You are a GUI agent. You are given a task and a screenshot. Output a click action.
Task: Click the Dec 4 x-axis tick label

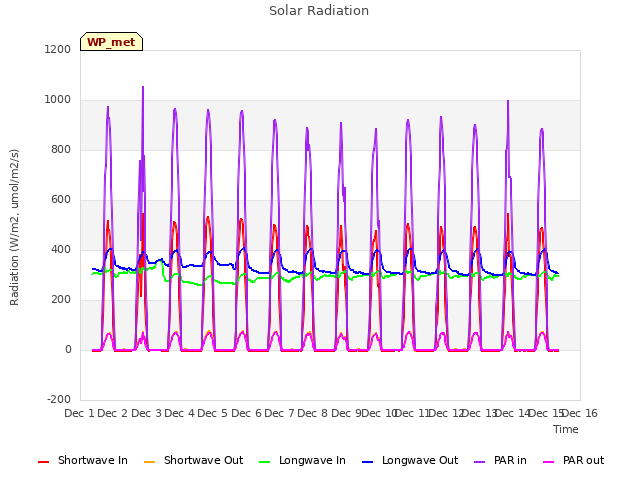click(179, 413)
